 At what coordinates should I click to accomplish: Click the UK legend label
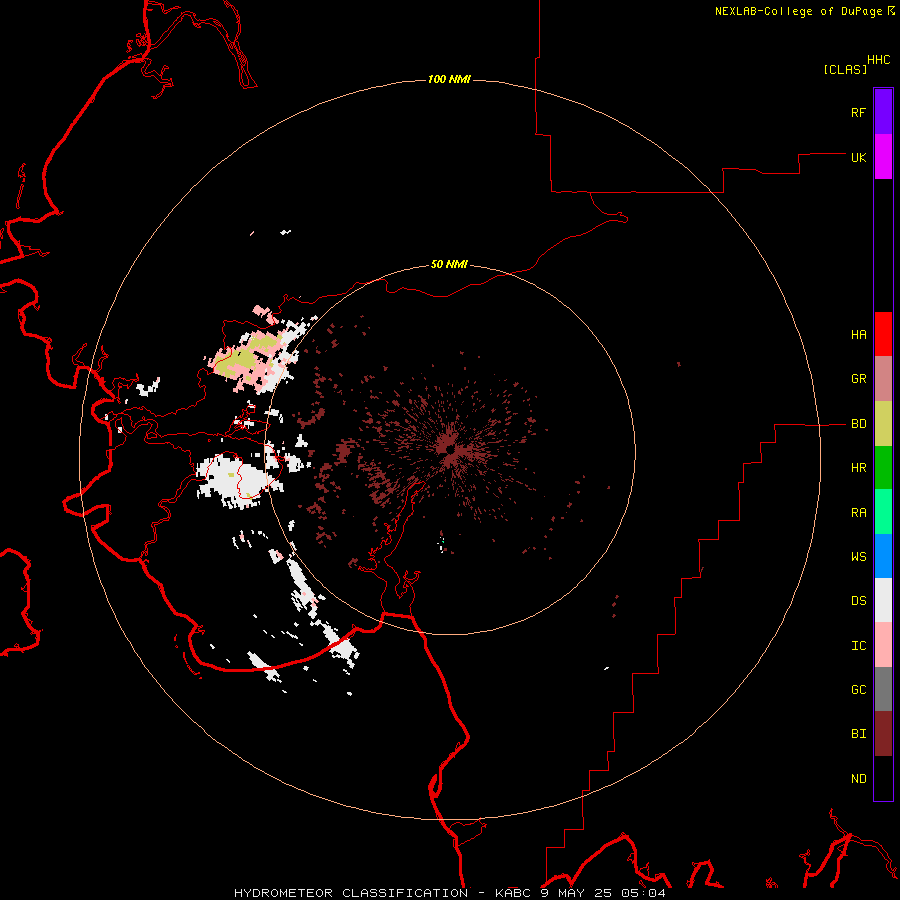coord(858,157)
